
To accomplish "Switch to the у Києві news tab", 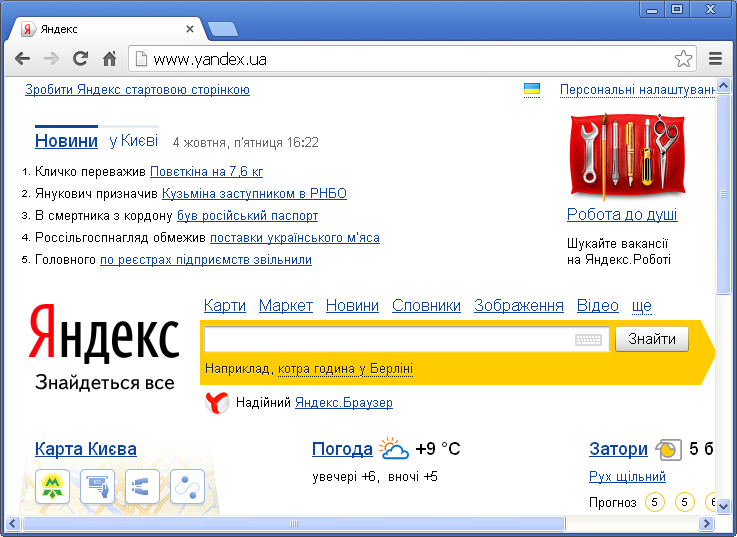I will click(x=133, y=141).
